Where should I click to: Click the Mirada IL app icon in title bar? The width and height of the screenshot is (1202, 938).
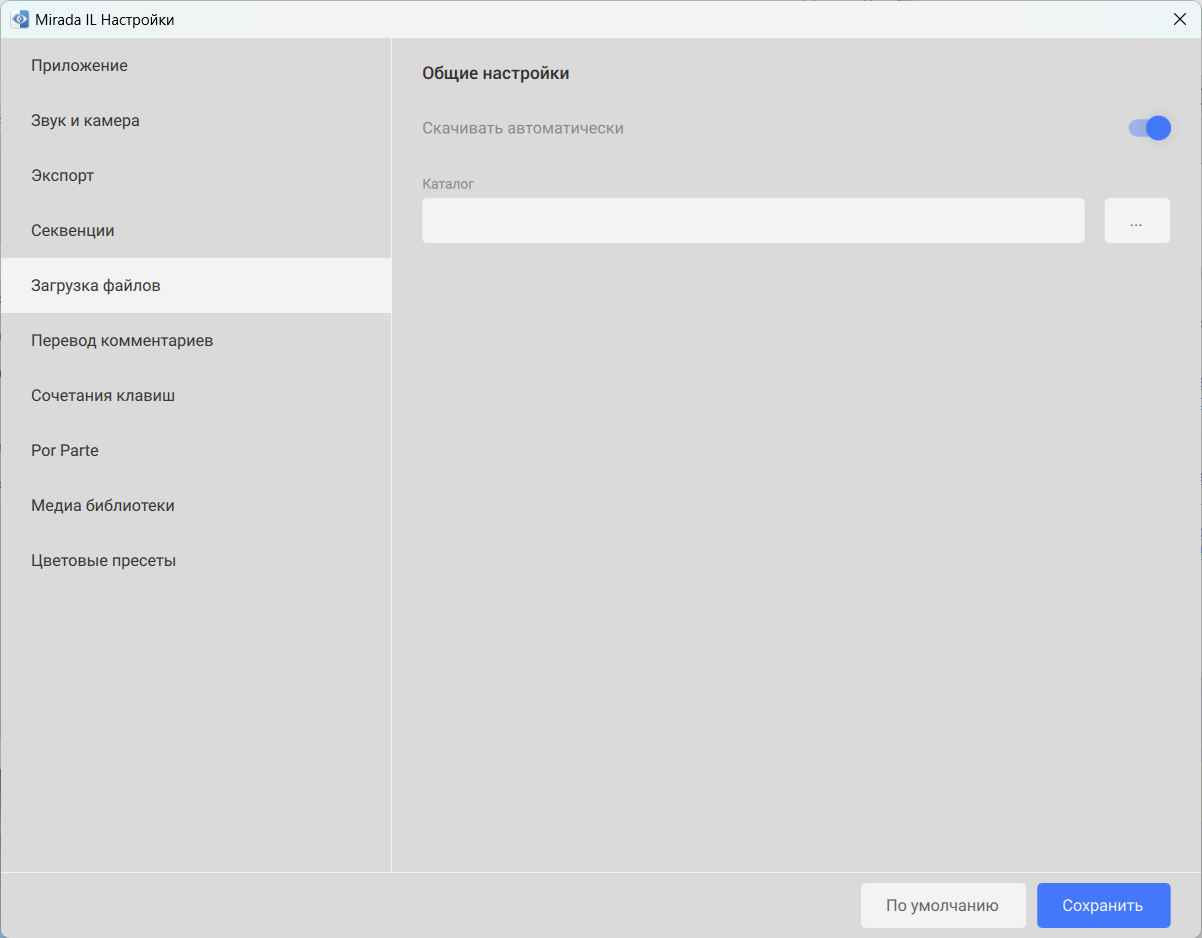point(20,19)
